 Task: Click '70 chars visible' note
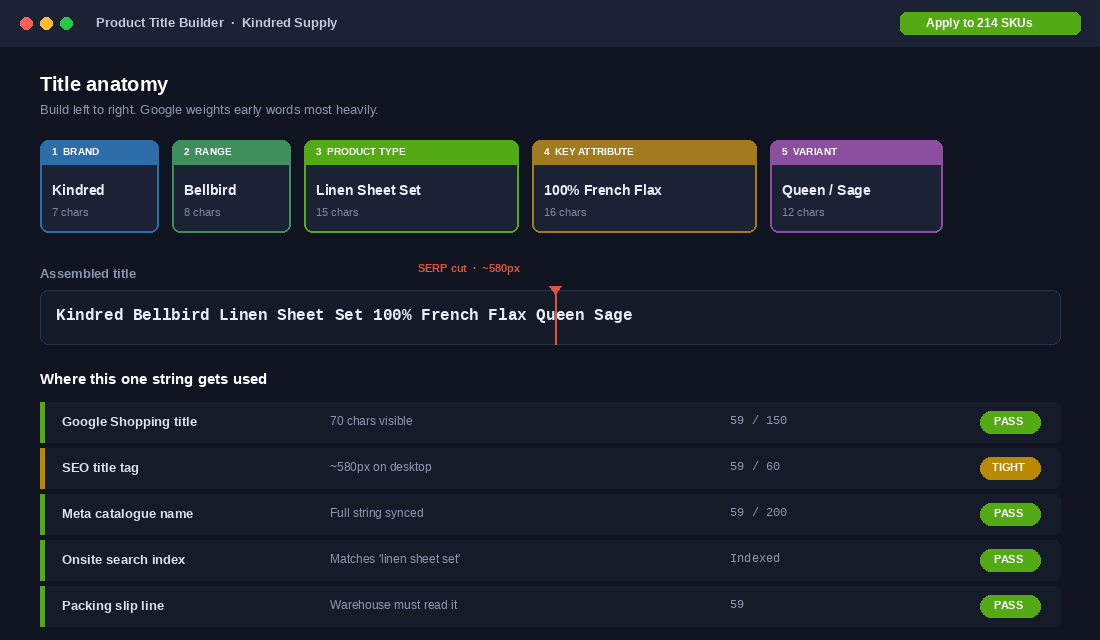point(371,421)
